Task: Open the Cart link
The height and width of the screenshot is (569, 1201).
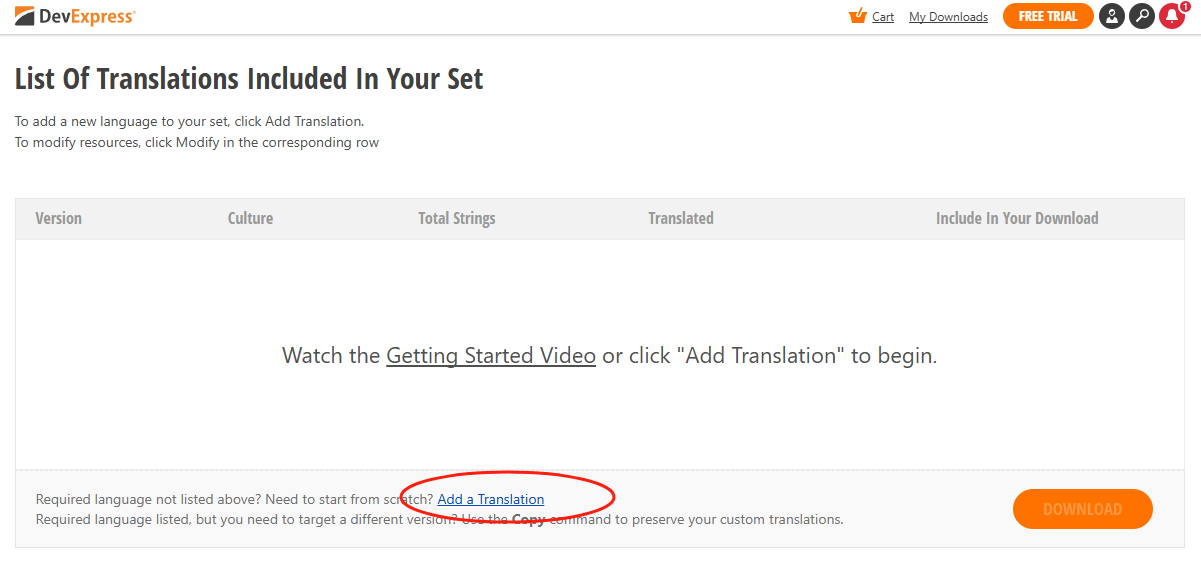Action: [x=883, y=17]
